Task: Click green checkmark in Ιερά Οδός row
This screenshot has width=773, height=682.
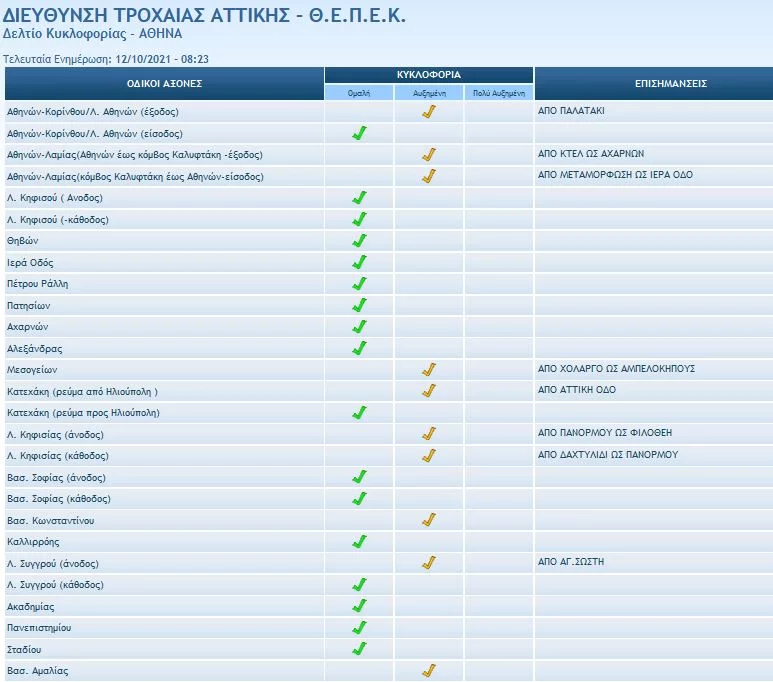Action: click(x=359, y=262)
